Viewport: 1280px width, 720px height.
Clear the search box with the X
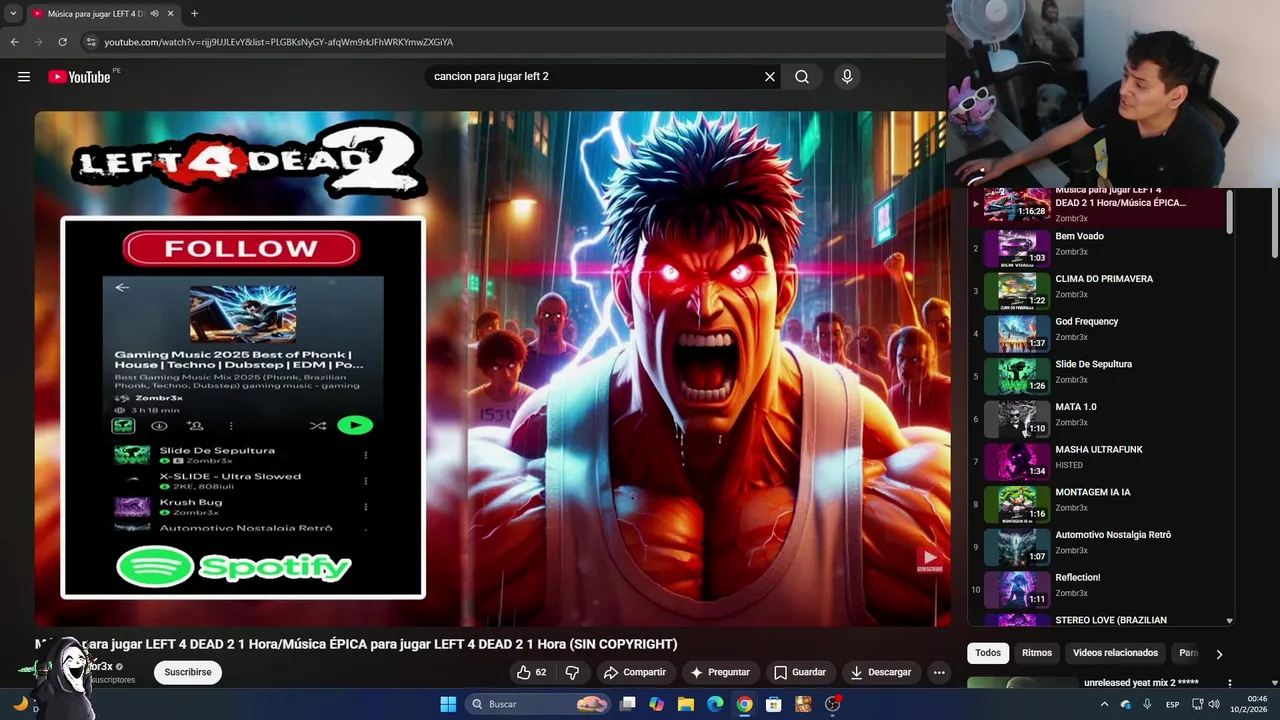click(770, 77)
